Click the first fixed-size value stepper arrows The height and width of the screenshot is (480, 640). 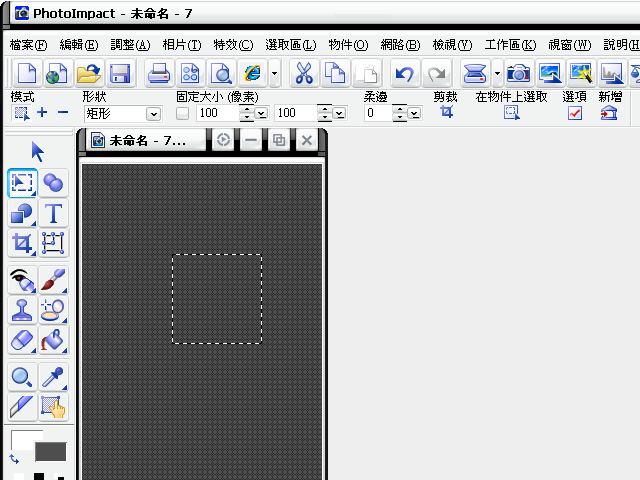coord(247,113)
